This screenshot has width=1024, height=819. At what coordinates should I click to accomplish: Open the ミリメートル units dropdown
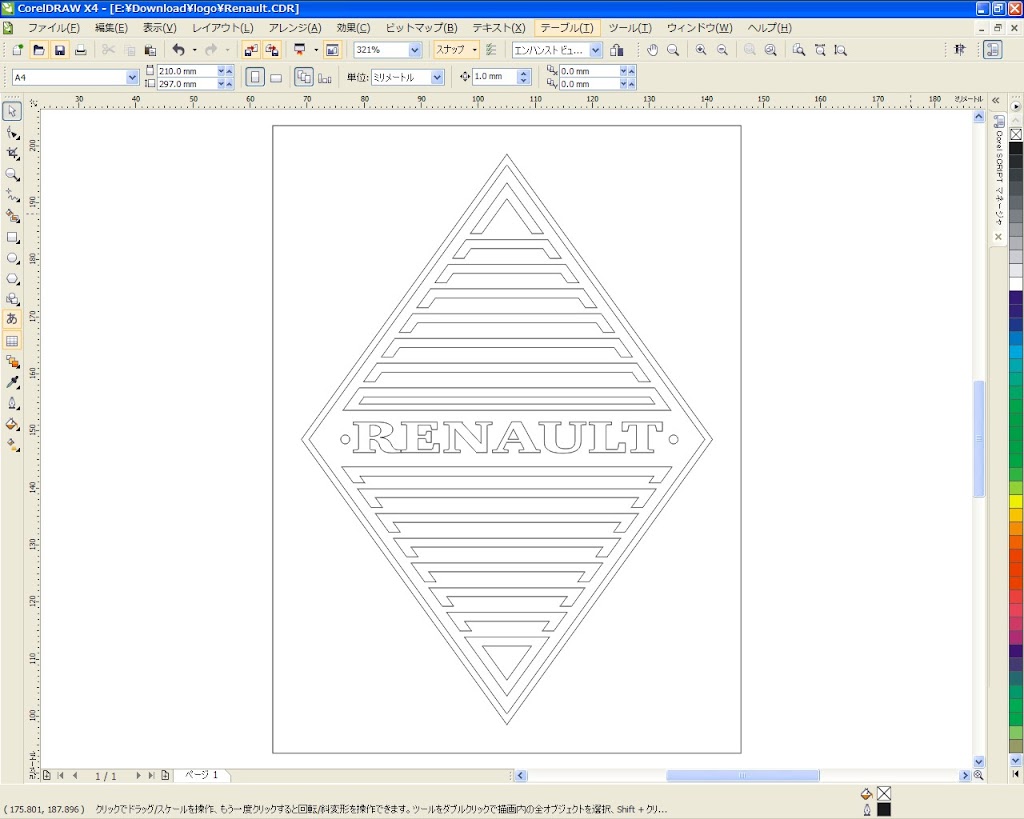pos(437,77)
